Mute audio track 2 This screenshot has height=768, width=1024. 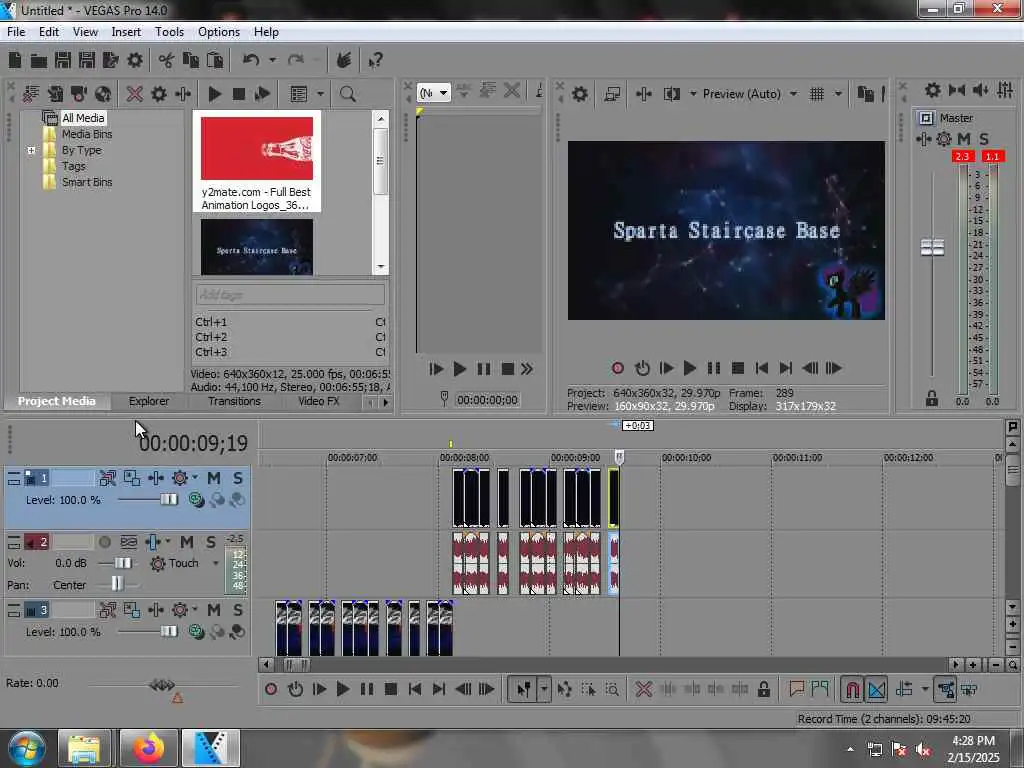(x=187, y=542)
